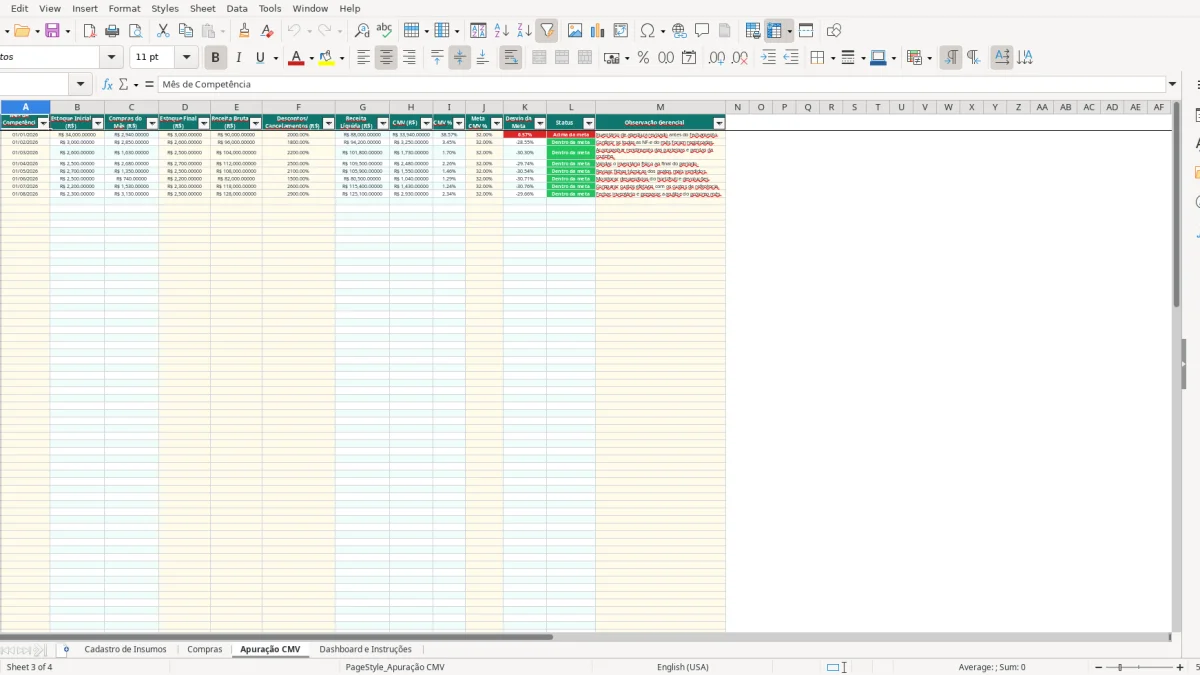This screenshot has height=675, width=1200.
Task: Switch to Dashboard e Instruções sheet tab
Action: tap(365, 649)
